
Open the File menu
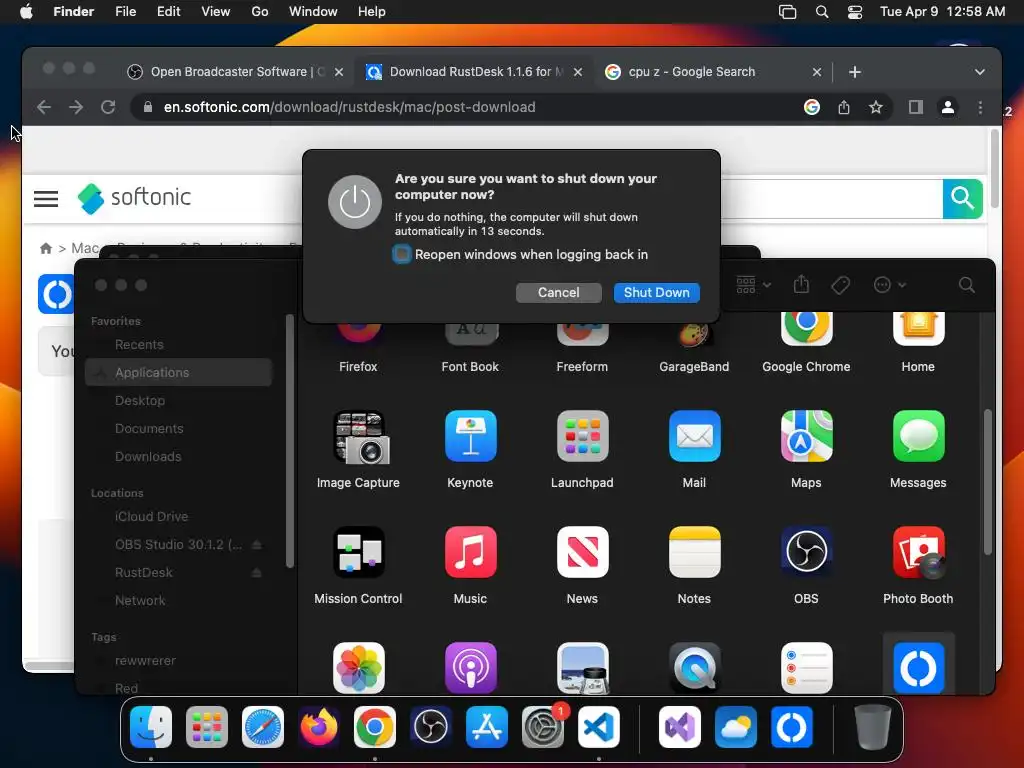pos(125,12)
